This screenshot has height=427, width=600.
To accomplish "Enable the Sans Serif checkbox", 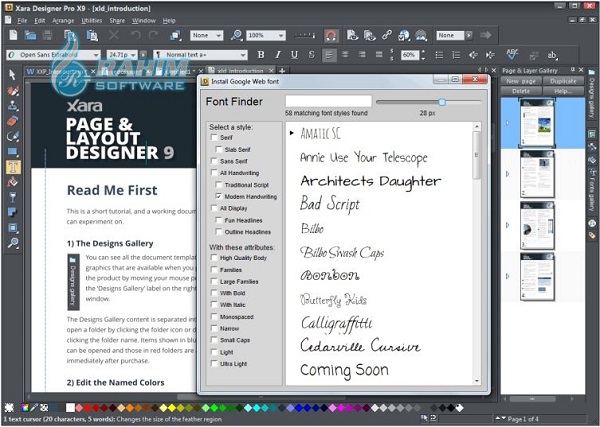I will pos(214,161).
